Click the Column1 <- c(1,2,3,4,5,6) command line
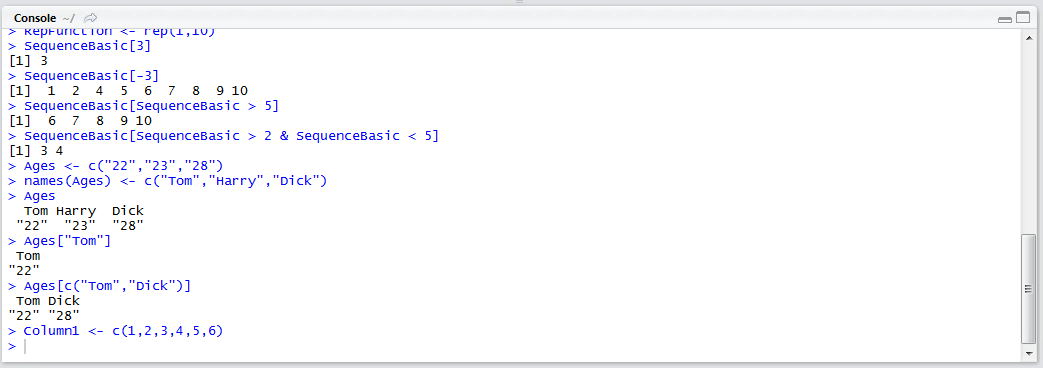Screen dimensions: 1043x368 pos(115,331)
